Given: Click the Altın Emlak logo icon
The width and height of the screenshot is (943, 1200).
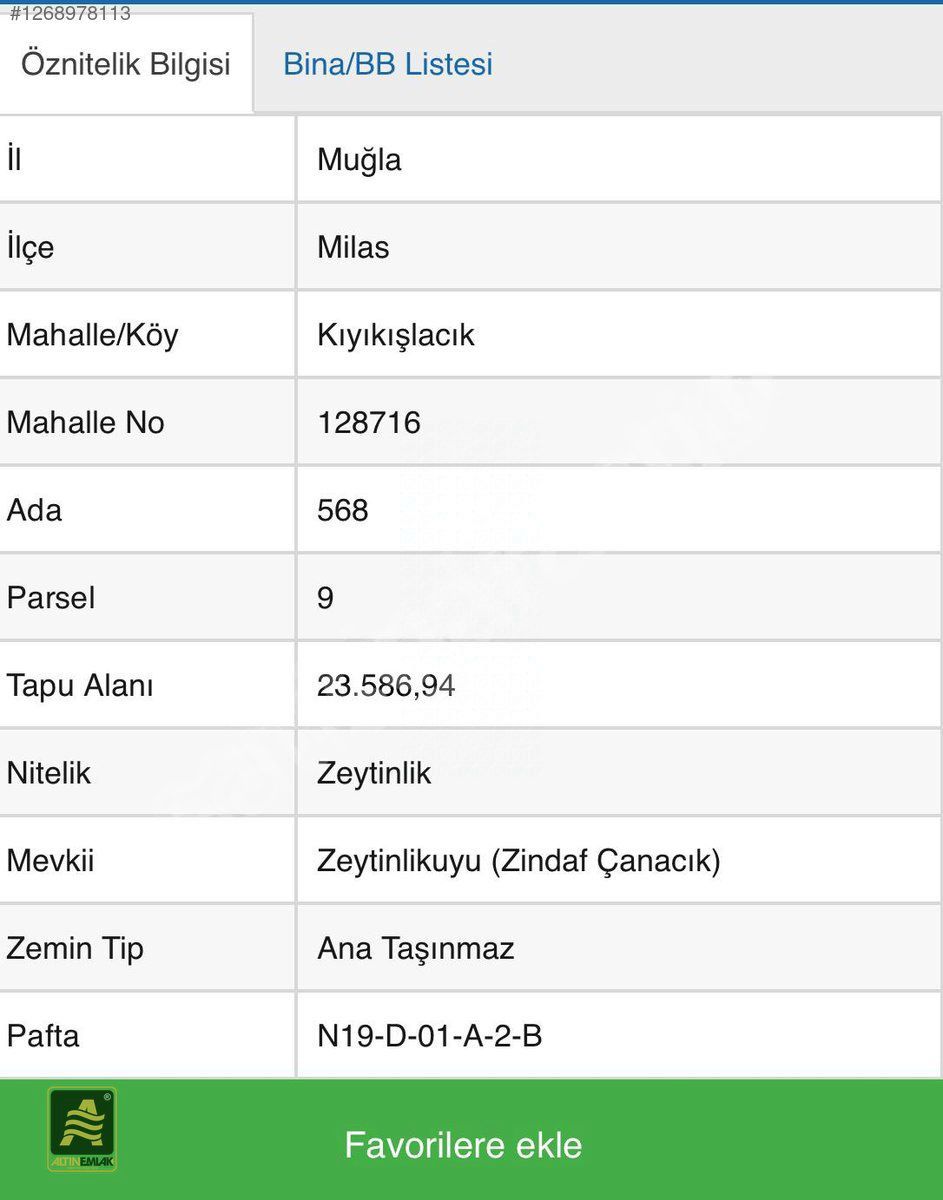Looking at the screenshot, I should click(82, 1129).
